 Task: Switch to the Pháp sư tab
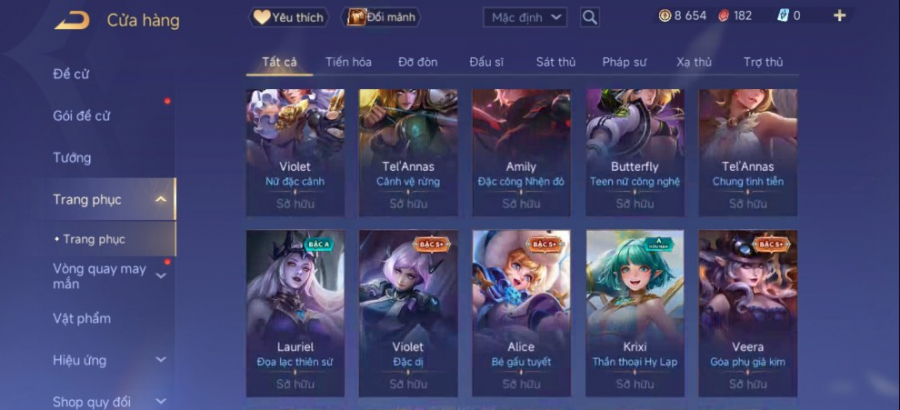624,62
